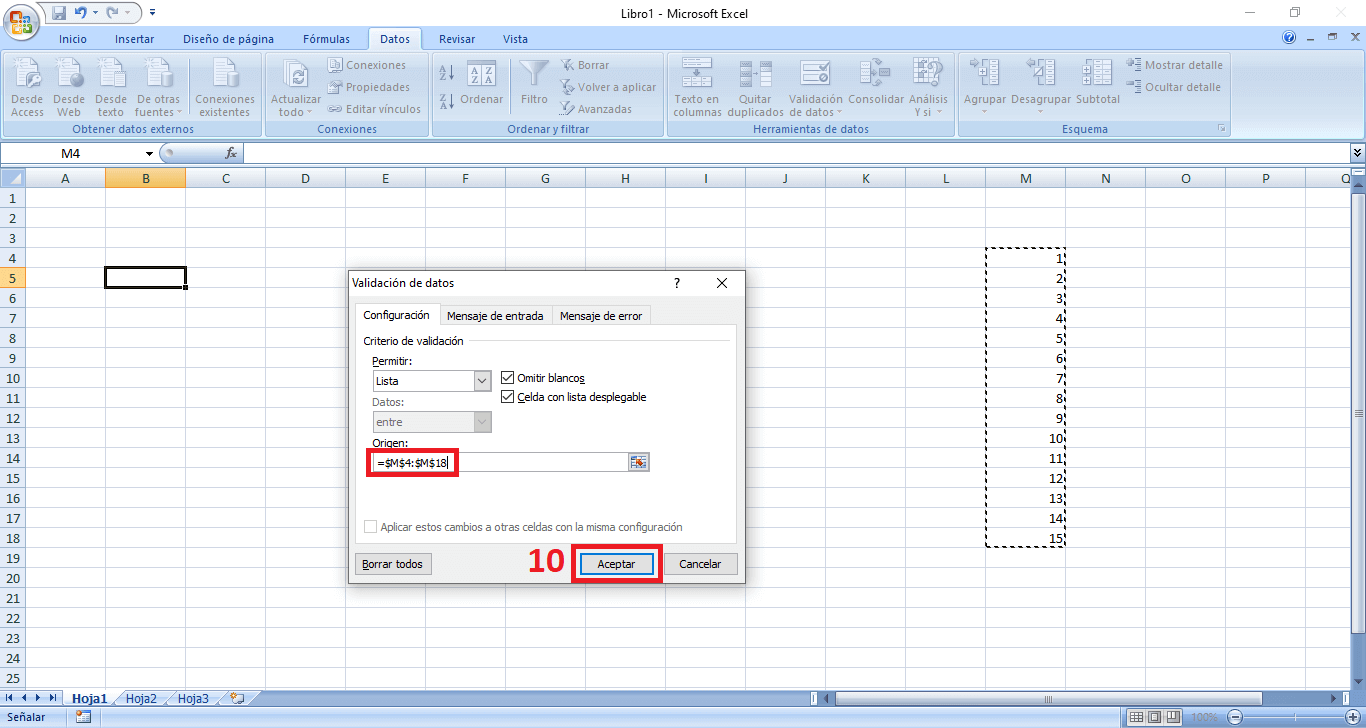Import data Desde Access
This screenshot has height=728, width=1366.
tap(27, 88)
